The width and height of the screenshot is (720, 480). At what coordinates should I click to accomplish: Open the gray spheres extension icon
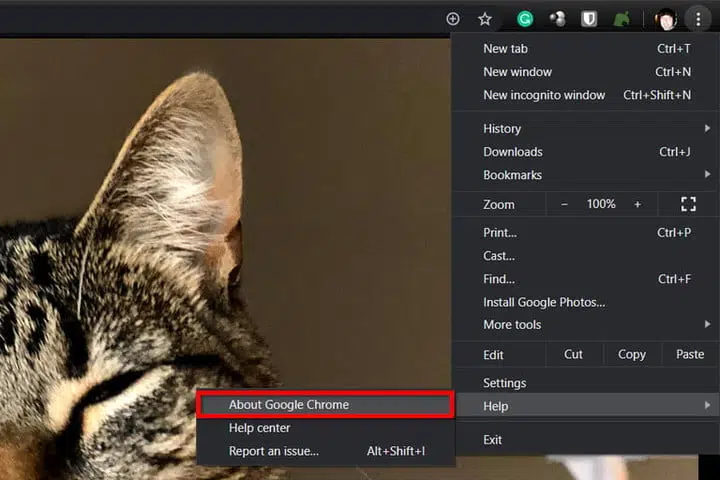pyautogui.click(x=557, y=19)
